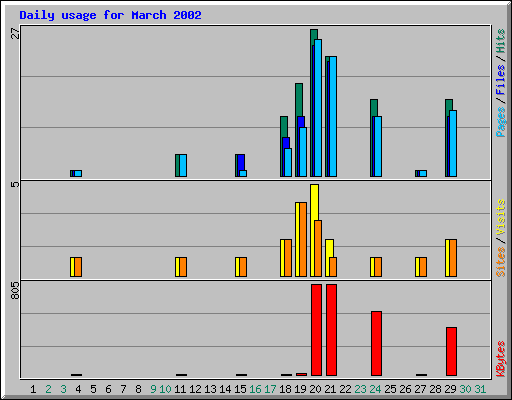Image resolution: width=512 pixels, height=400 pixels.
Task: Click the green day '30' x-axis label
Action: point(465,389)
